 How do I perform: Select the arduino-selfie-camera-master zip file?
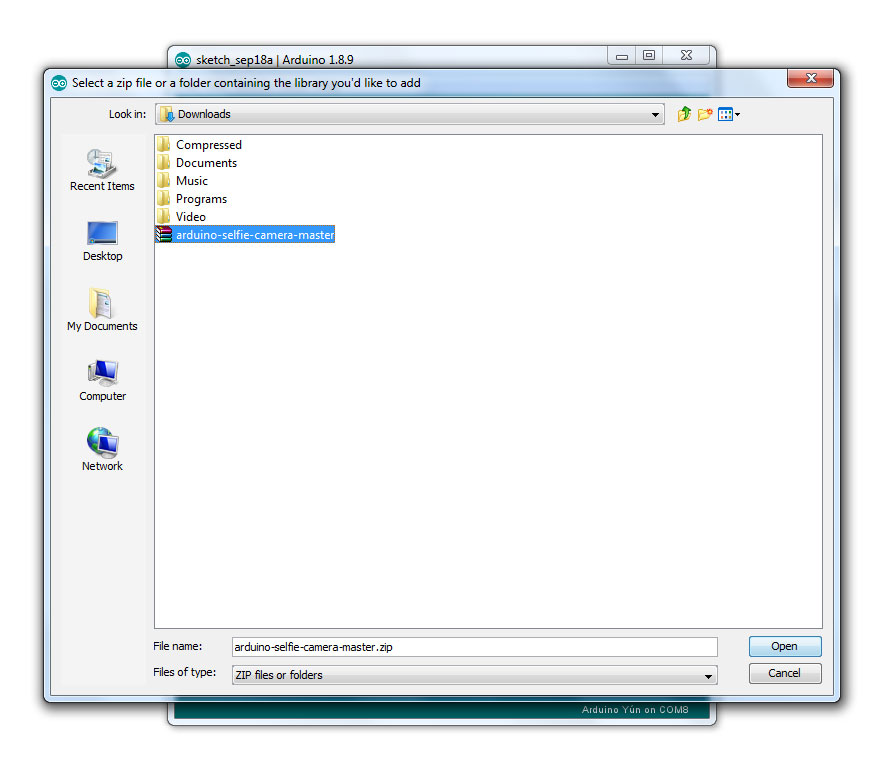(x=245, y=235)
